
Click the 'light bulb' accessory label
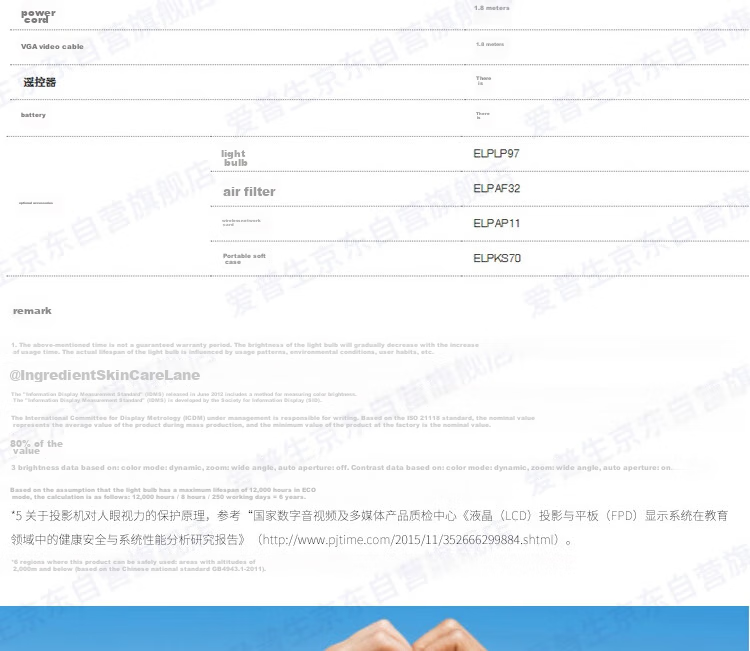point(234,158)
